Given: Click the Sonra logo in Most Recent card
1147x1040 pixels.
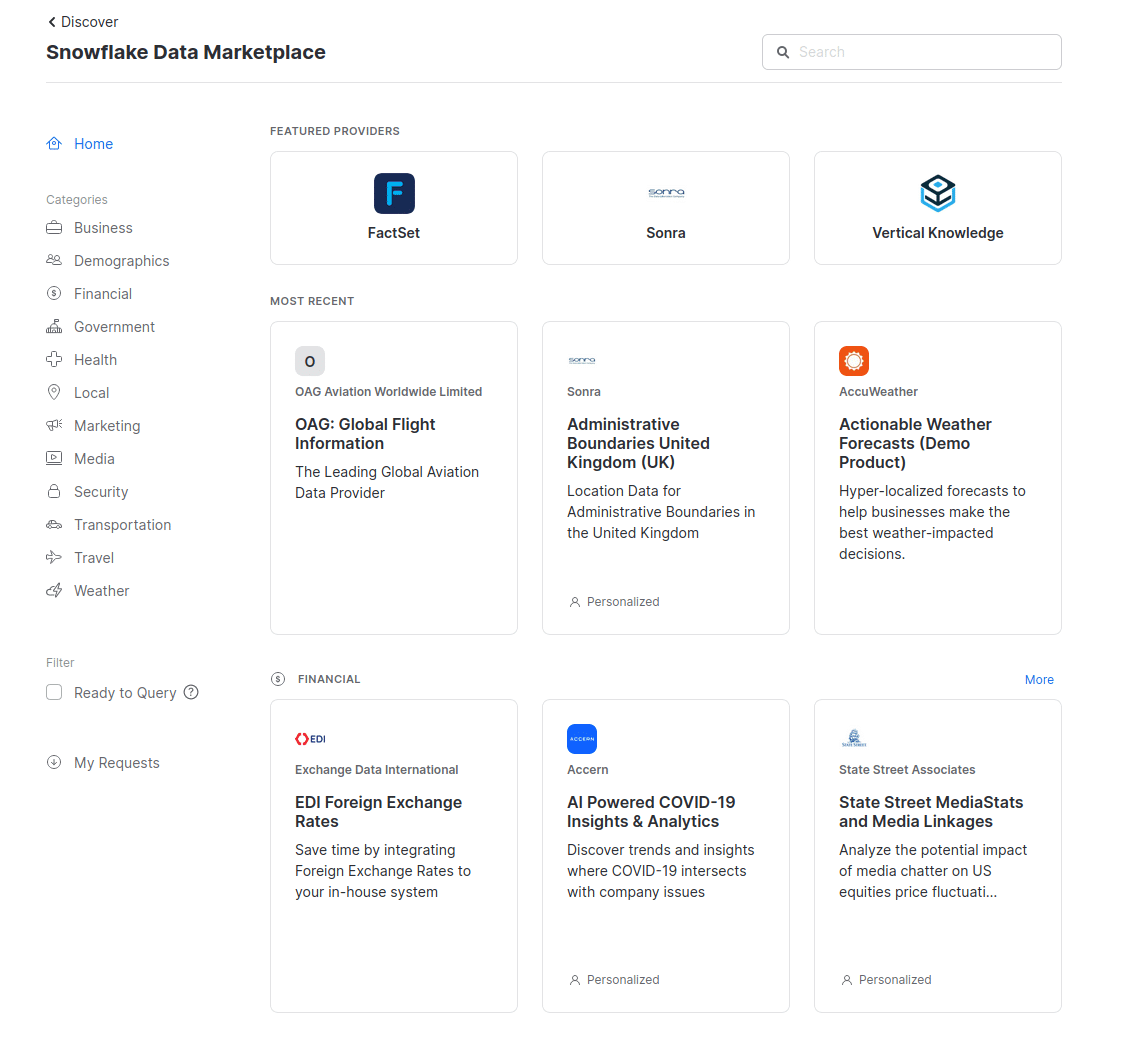Looking at the screenshot, I should coord(582,361).
